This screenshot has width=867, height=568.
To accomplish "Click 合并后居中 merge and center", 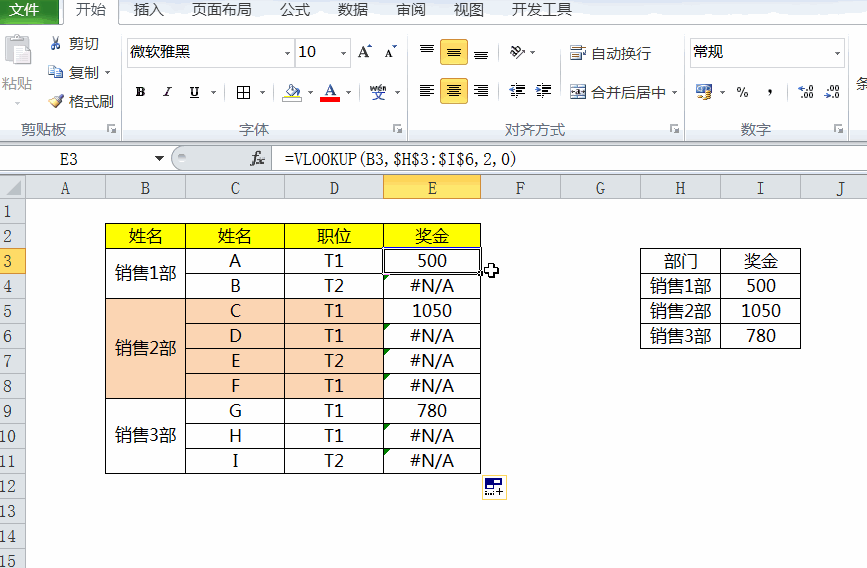I will tap(618, 92).
